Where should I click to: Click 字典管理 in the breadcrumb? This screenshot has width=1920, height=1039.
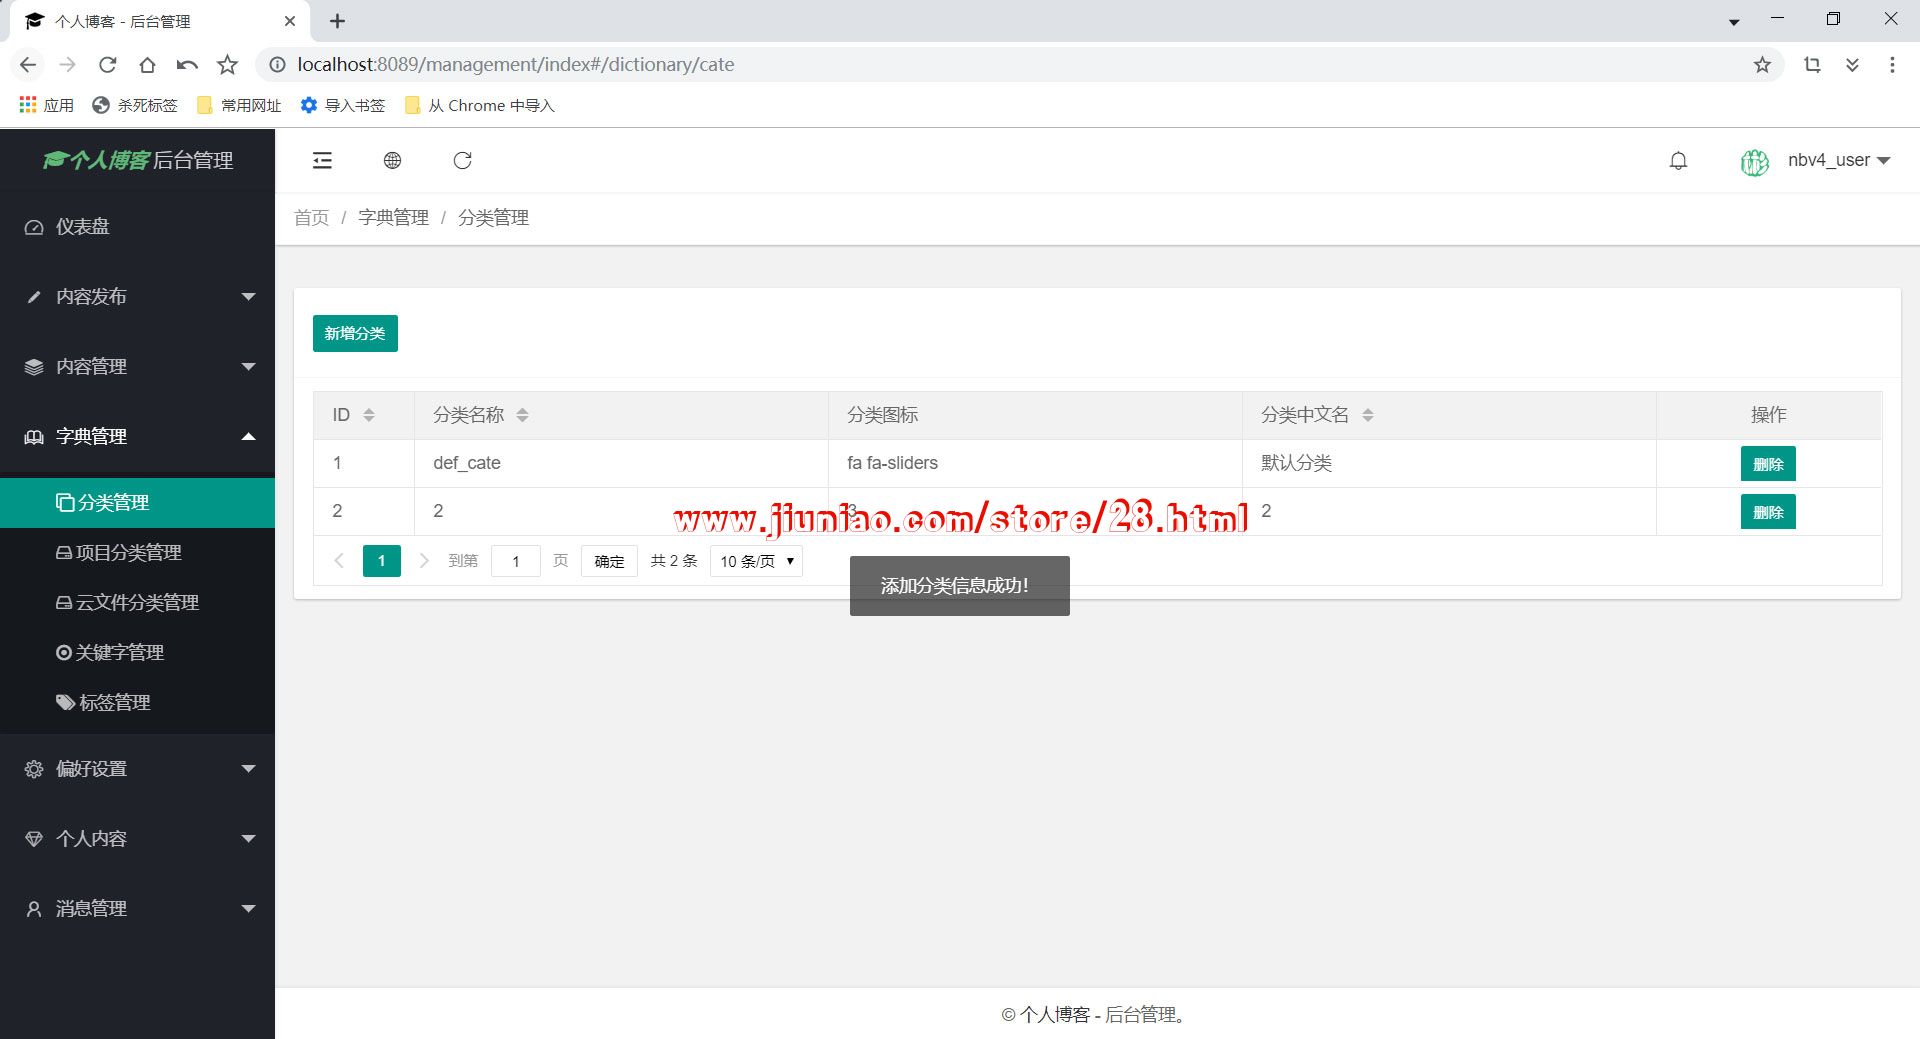coord(393,218)
